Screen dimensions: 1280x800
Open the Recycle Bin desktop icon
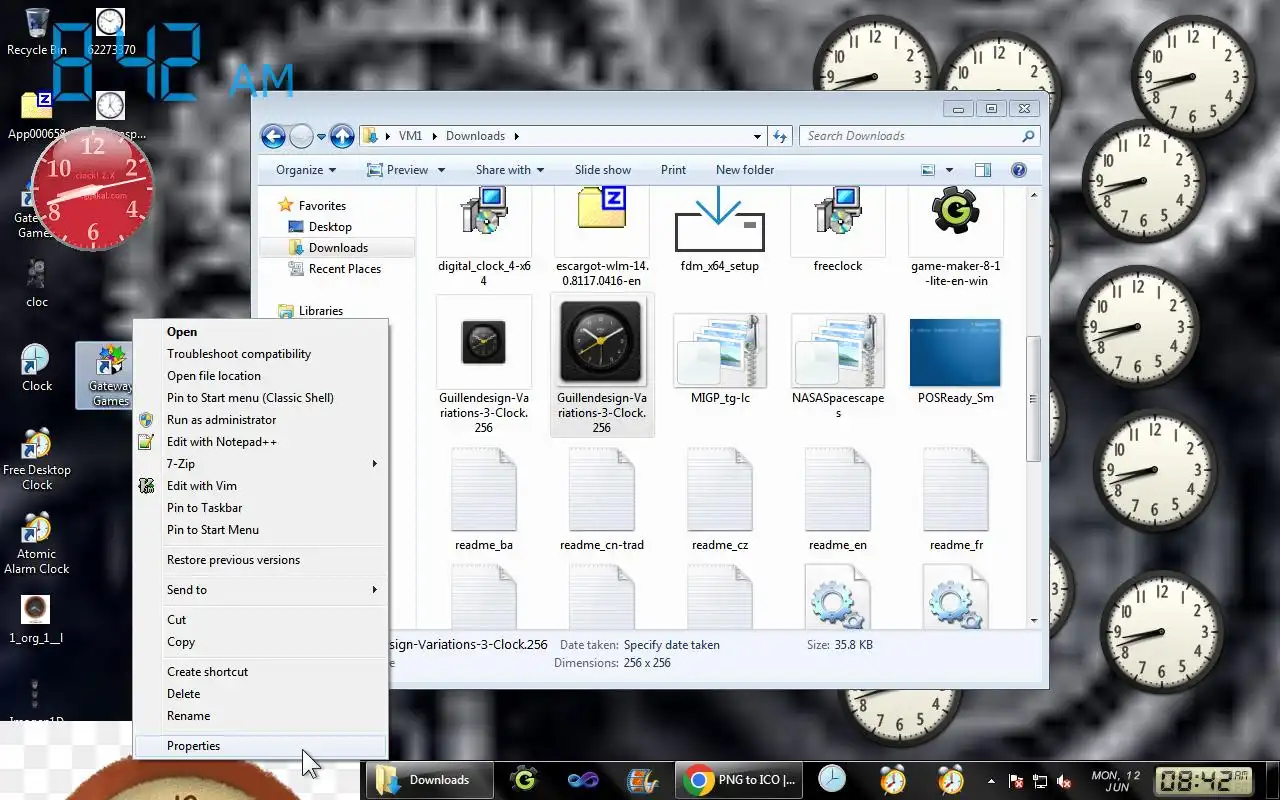[36, 30]
